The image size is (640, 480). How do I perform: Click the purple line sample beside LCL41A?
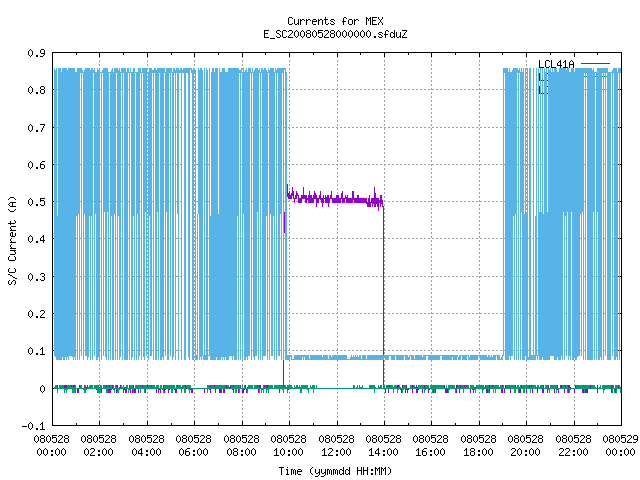[595, 64]
